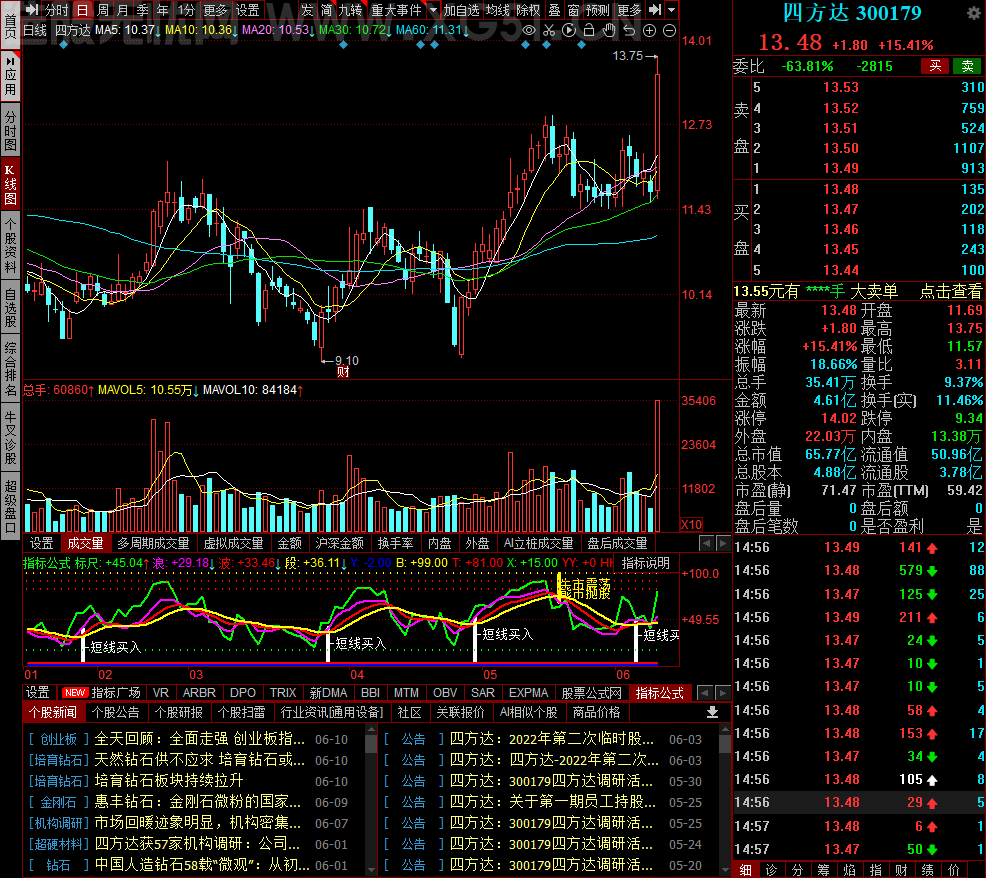Open 综合排名 in left sidebar
The width and height of the screenshot is (986, 878).
coord(10,369)
